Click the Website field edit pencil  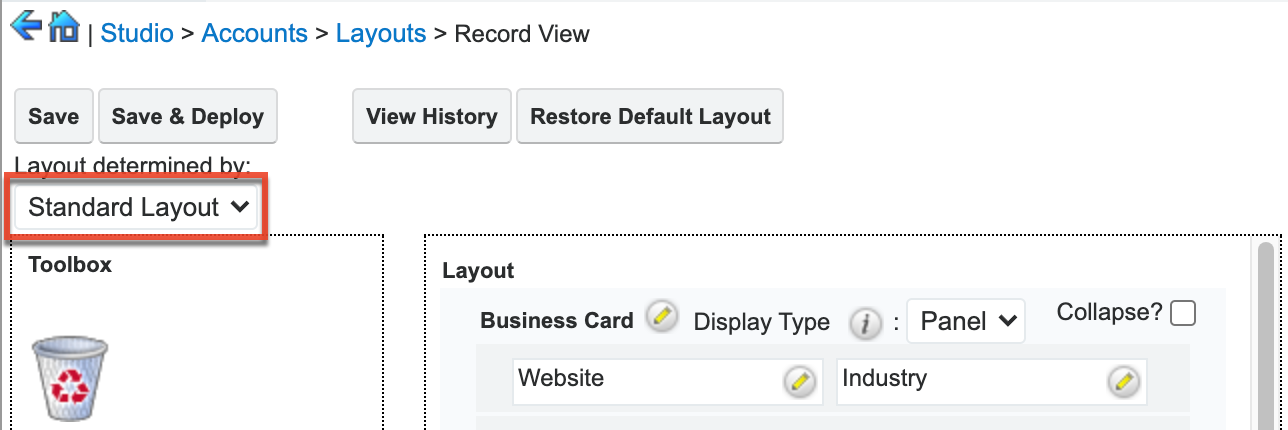[798, 381]
